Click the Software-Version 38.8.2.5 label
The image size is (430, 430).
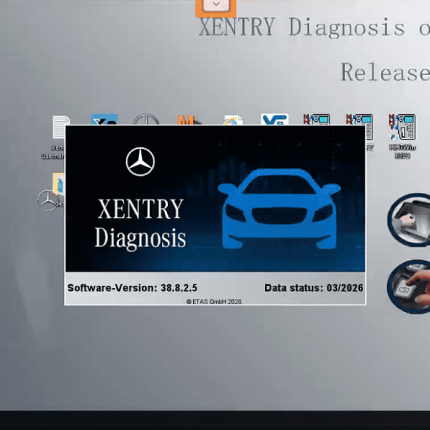pos(132,288)
